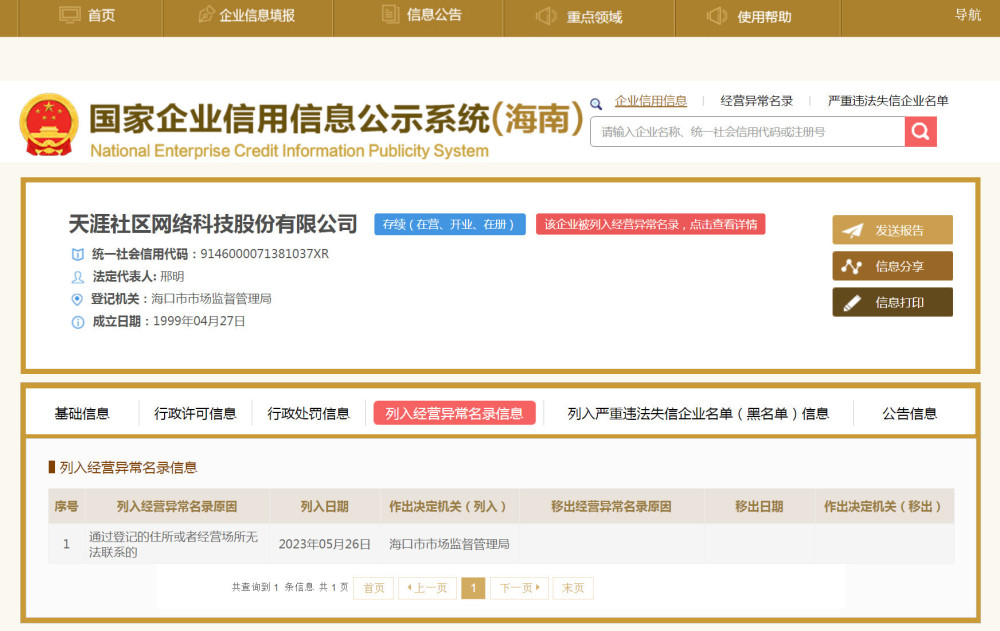This screenshot has height=631, width=1000.
Task: Click the 移出经营异常名录原因 column header
Action: [612, 507]
